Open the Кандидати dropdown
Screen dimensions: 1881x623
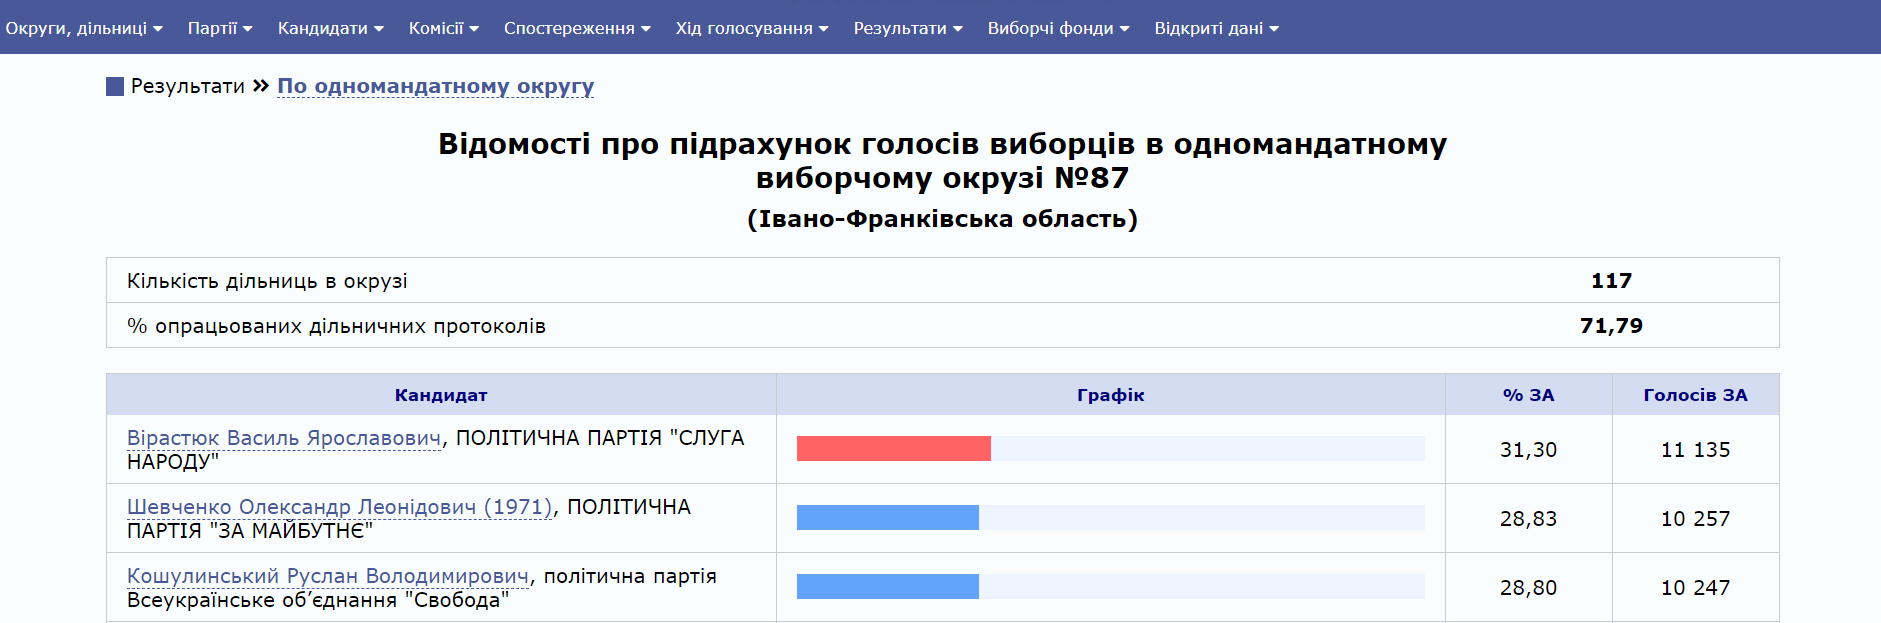pyautogui.click(x=330, y=28)
